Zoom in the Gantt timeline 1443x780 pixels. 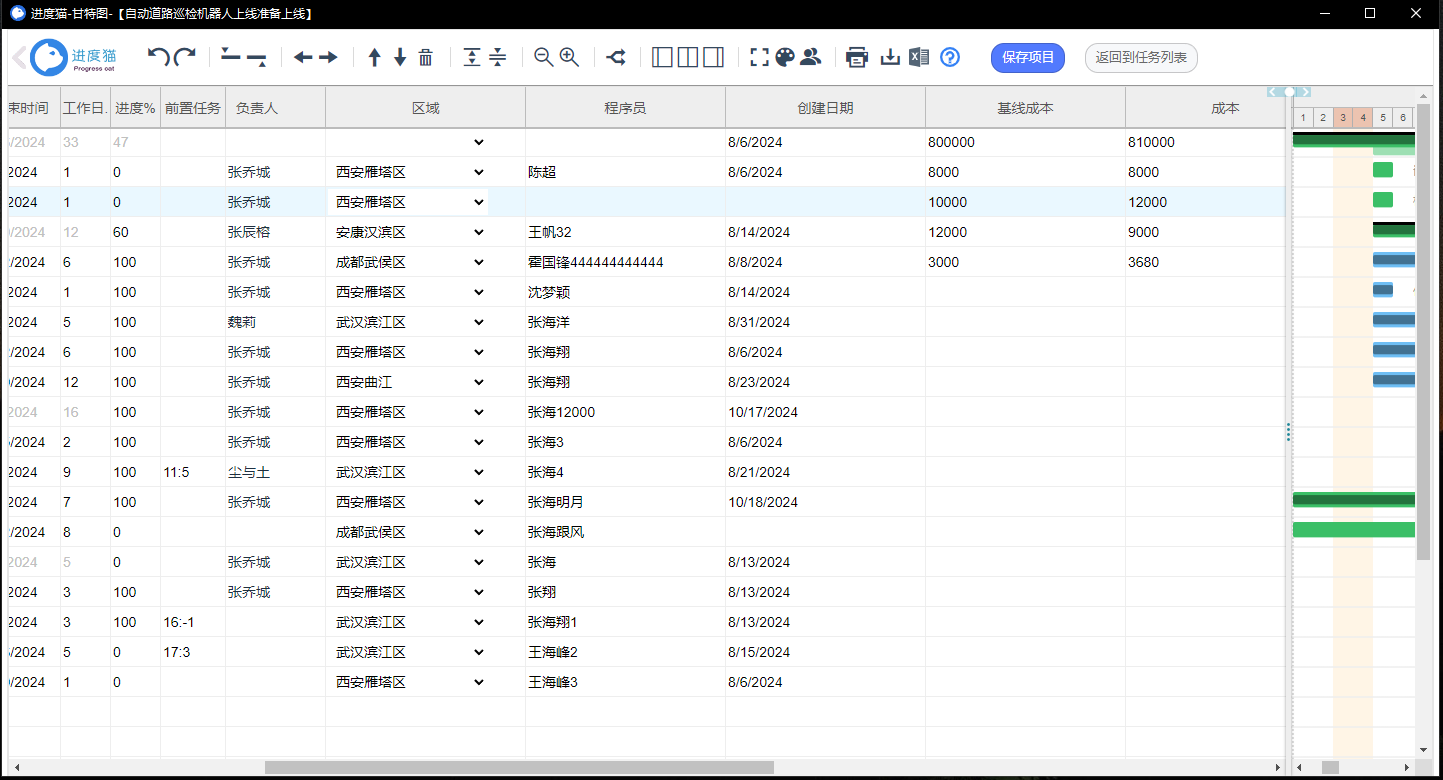tap(570, 58)
